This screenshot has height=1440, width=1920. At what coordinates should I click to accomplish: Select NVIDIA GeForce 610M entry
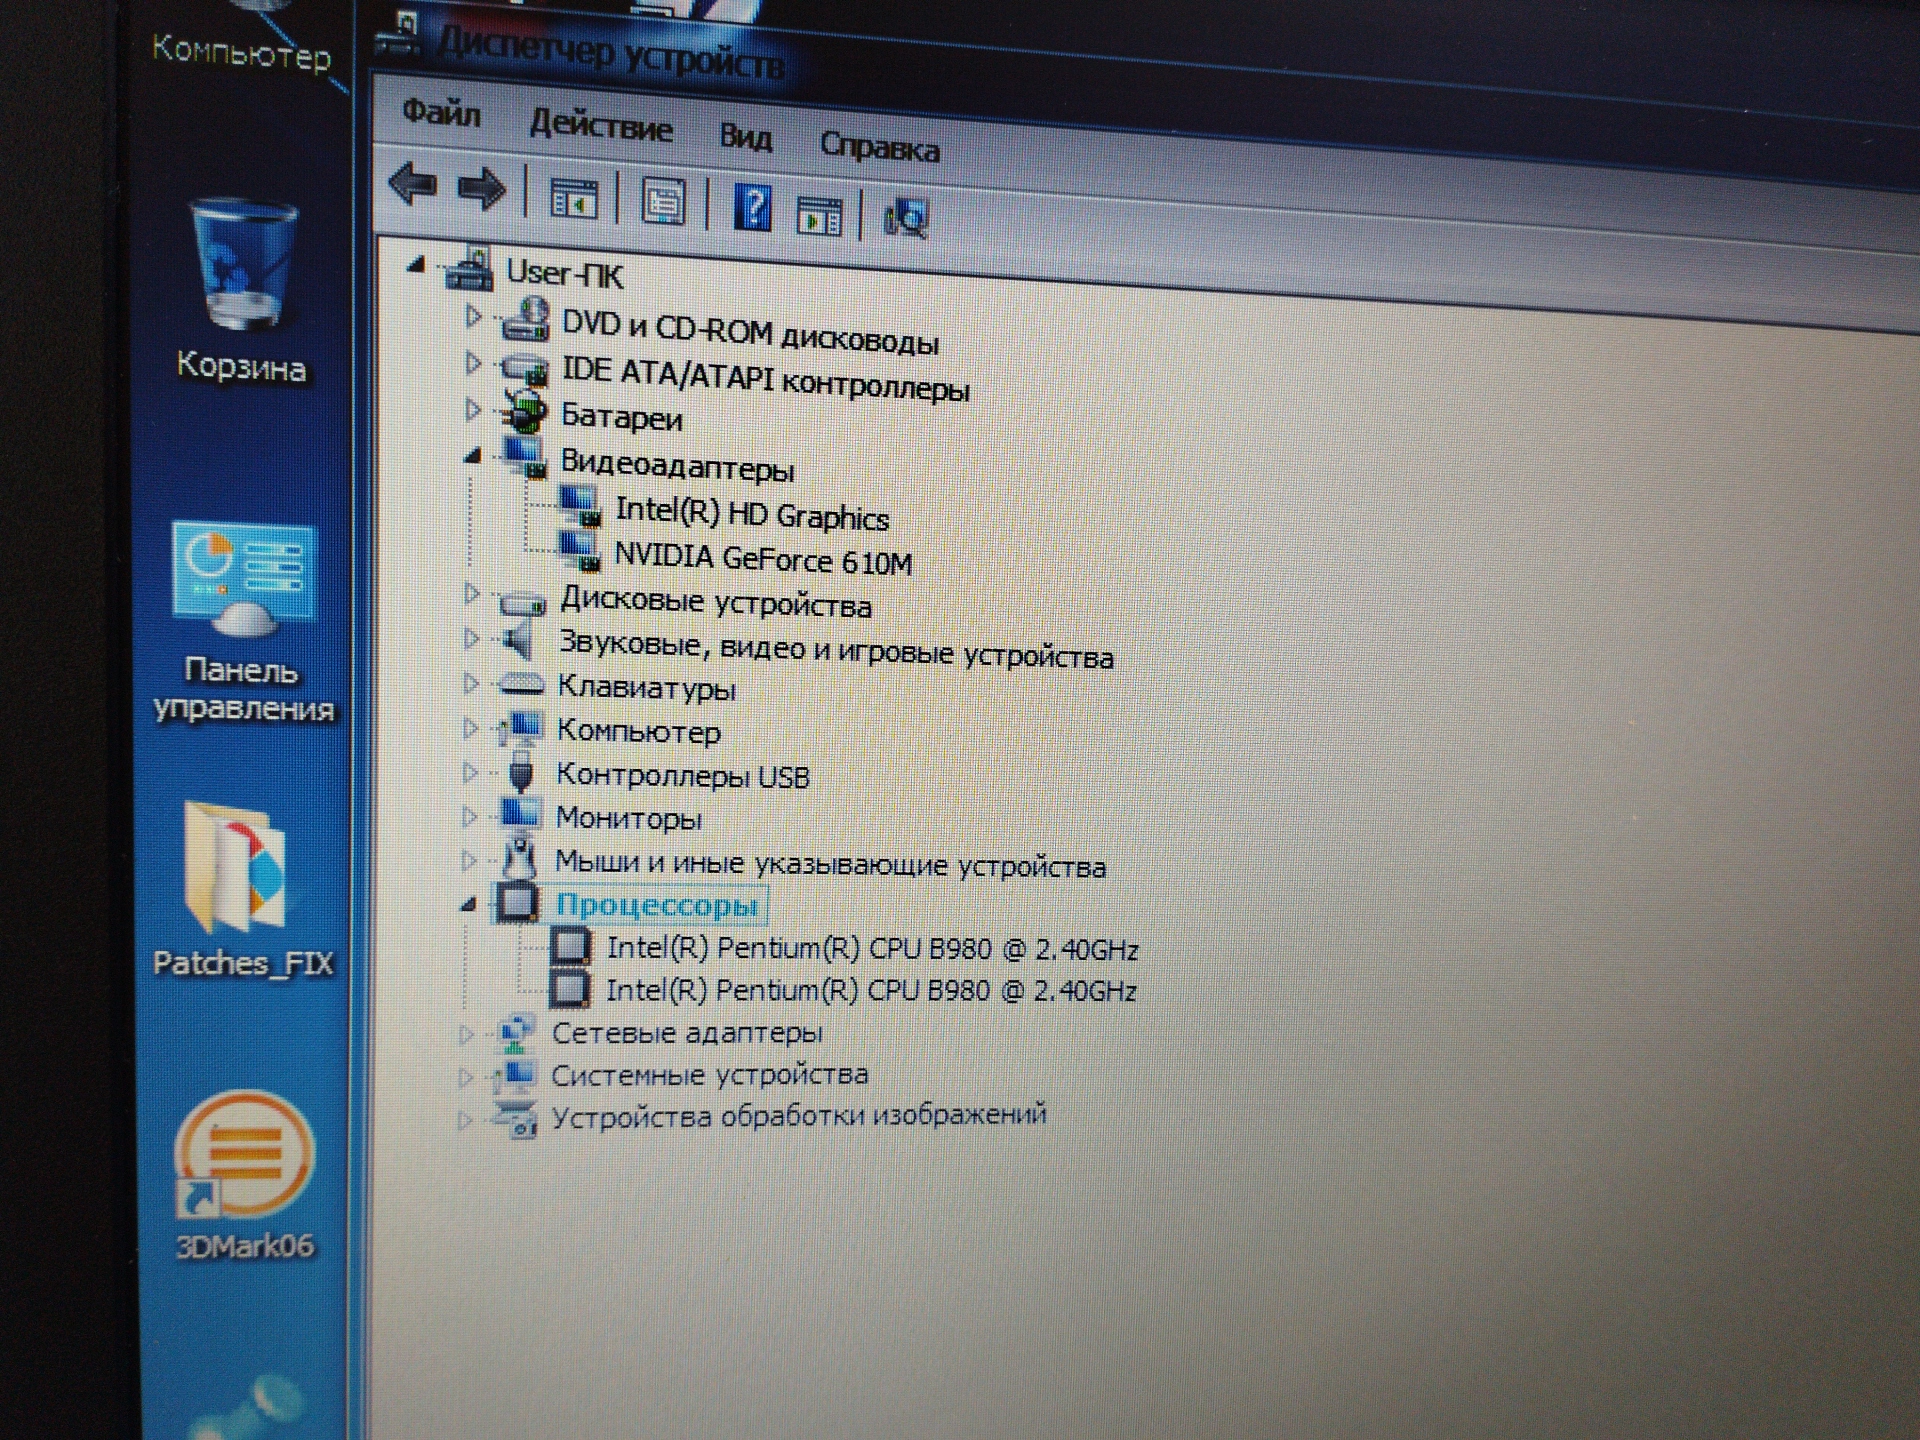tap(763, 558)
